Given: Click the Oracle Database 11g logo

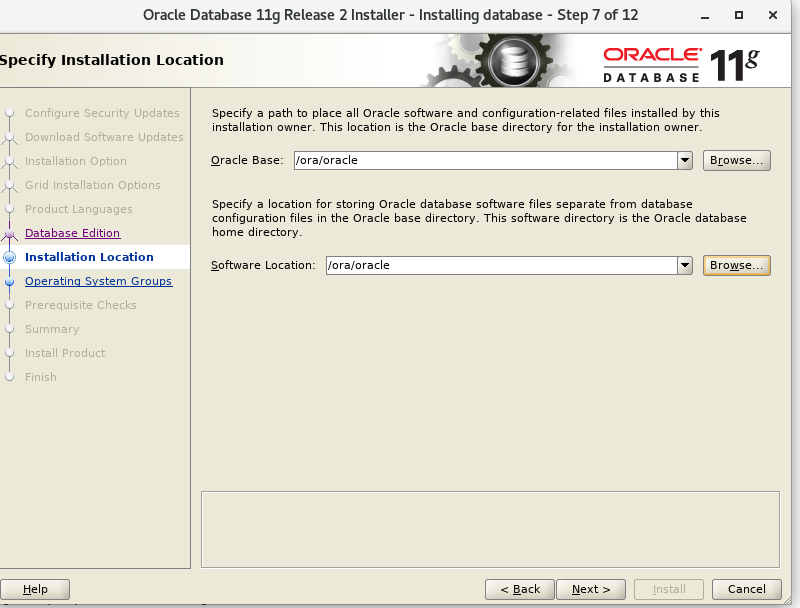Looking at the screenshot, I should [x=681, y=65].
